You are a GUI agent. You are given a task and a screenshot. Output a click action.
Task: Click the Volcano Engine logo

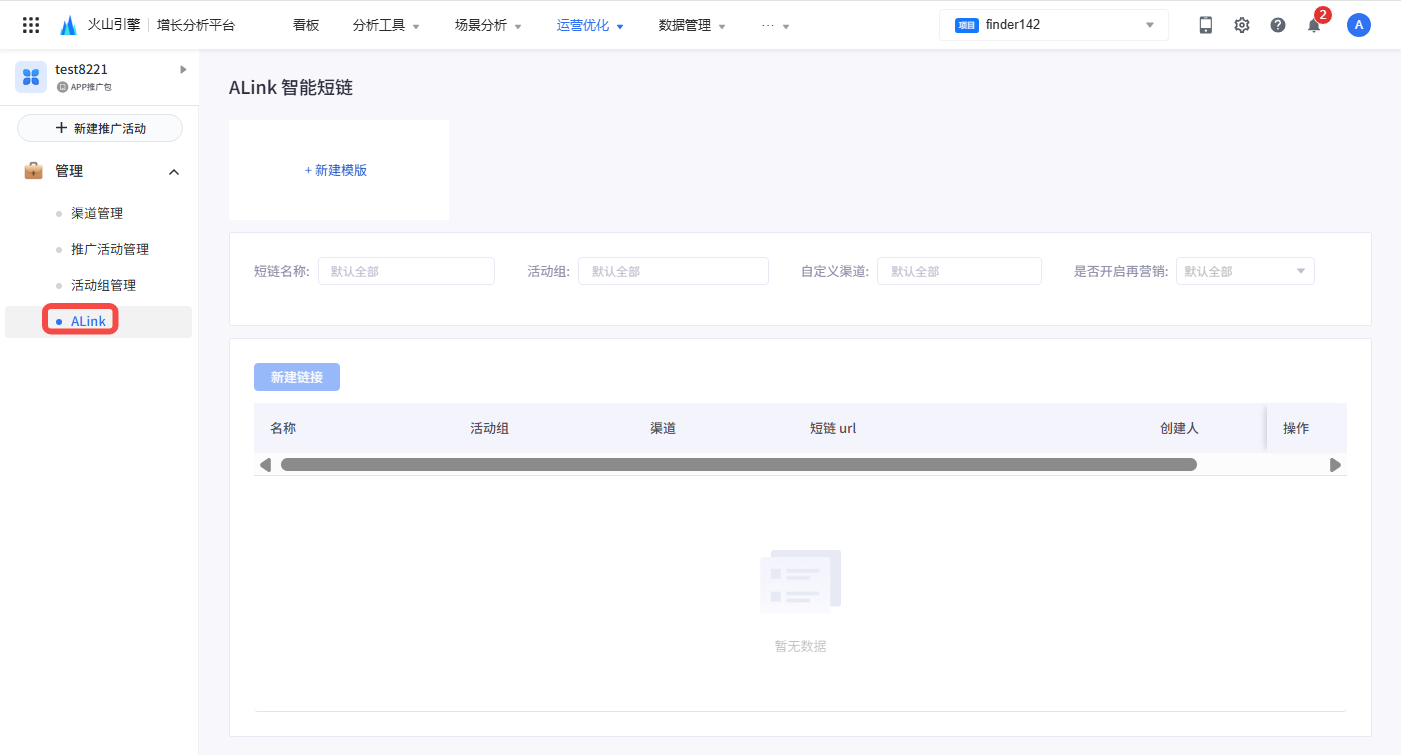pyautogui.click(x=68, y=25)
